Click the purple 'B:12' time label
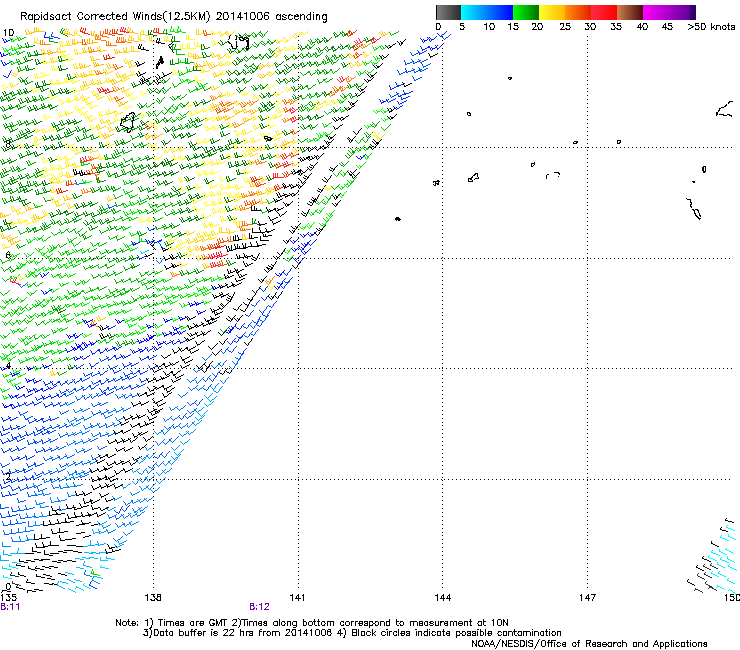Viewport: 740px width, 650px height. (260, 607)
